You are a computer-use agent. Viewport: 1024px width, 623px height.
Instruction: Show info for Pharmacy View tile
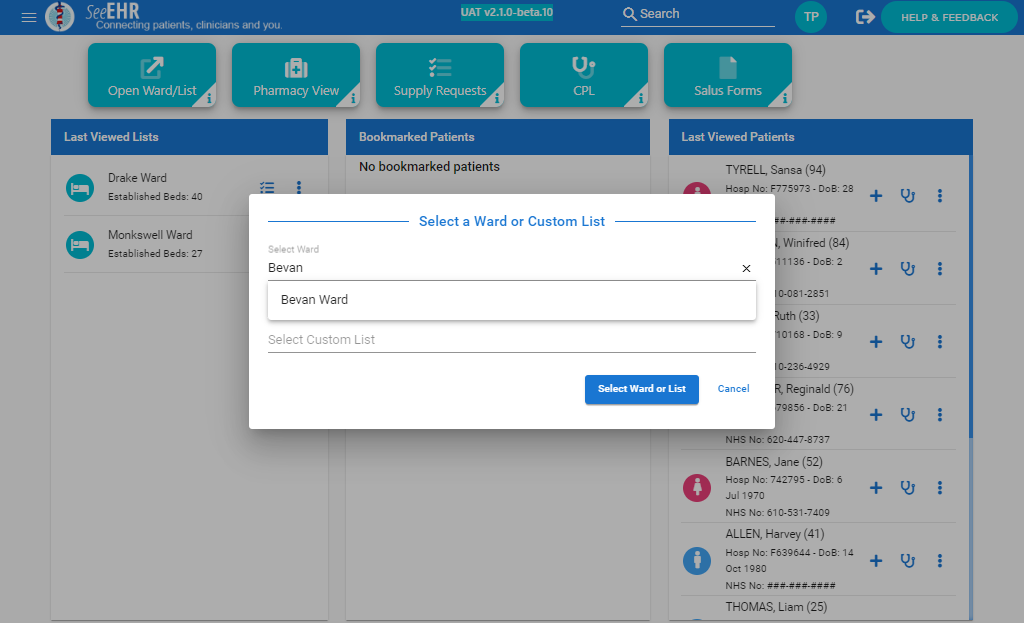coord(353,99)
